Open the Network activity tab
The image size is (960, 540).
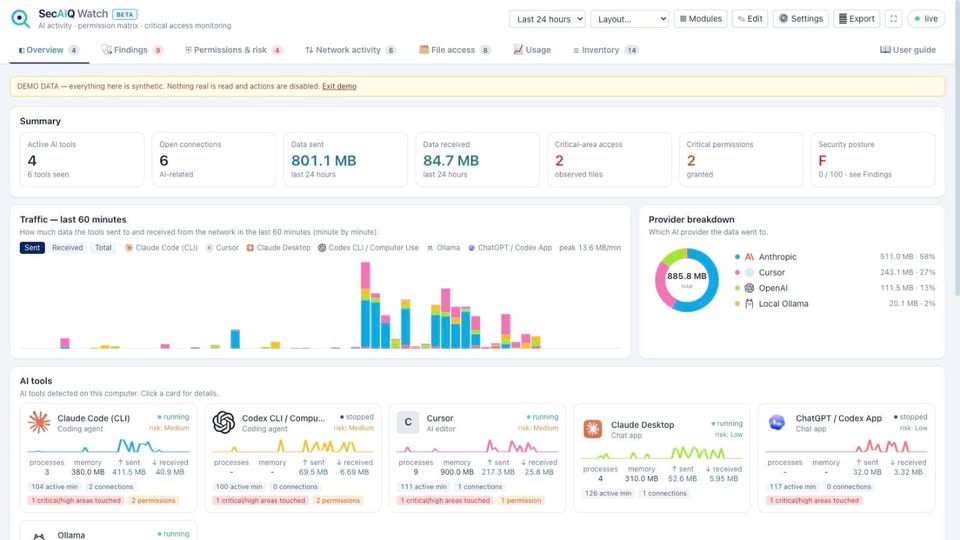click(x=350, y=50)
